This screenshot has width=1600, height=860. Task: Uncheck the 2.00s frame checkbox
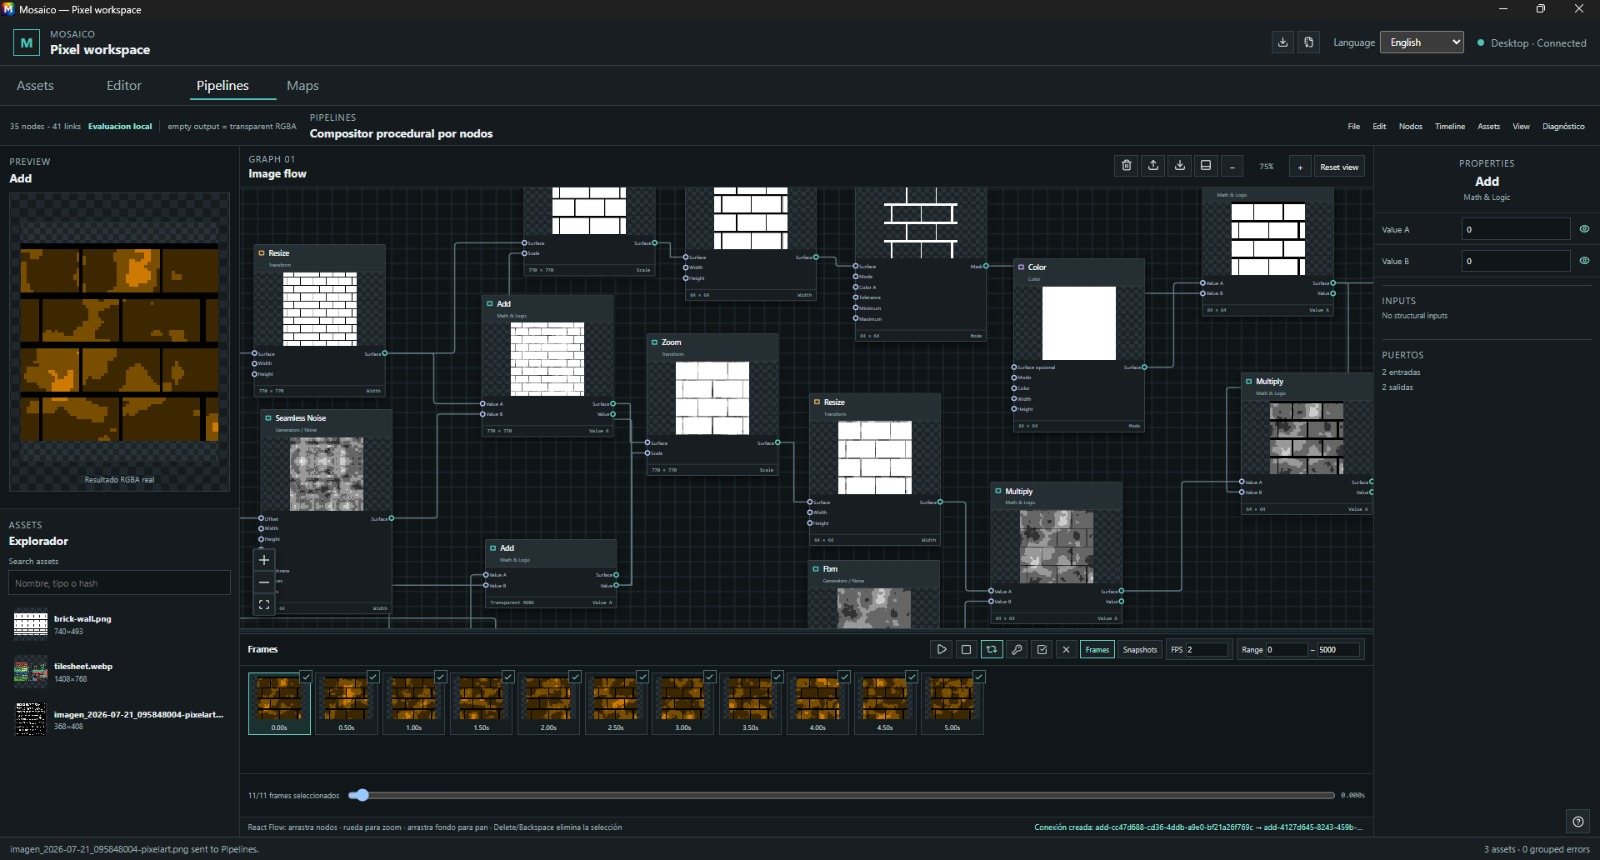click(x=575, y=677)
